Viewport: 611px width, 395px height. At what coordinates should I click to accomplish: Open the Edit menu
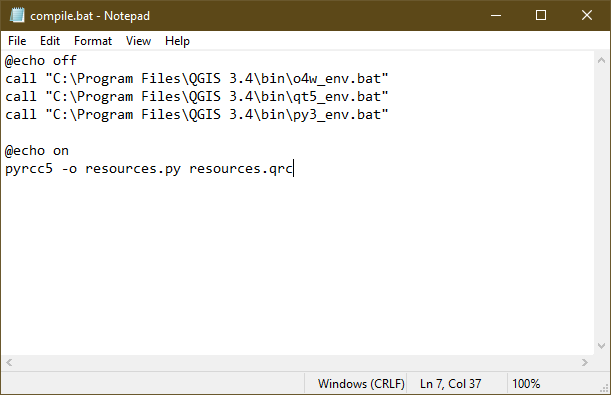tap(50, 41)
